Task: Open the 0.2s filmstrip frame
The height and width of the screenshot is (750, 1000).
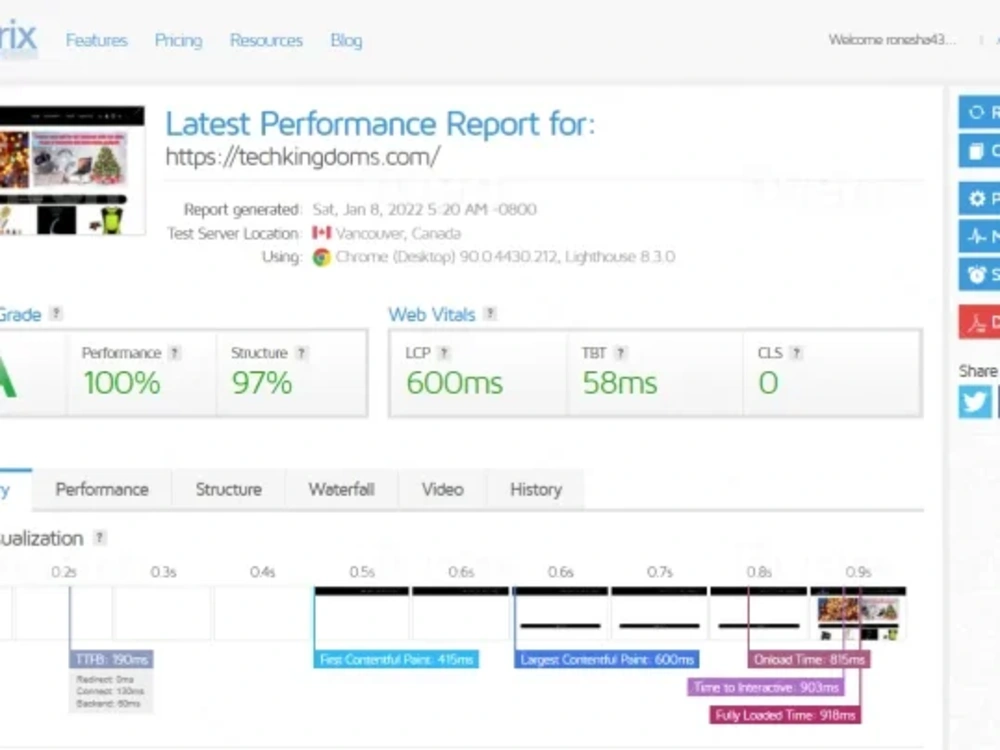Action: [64, 614]
